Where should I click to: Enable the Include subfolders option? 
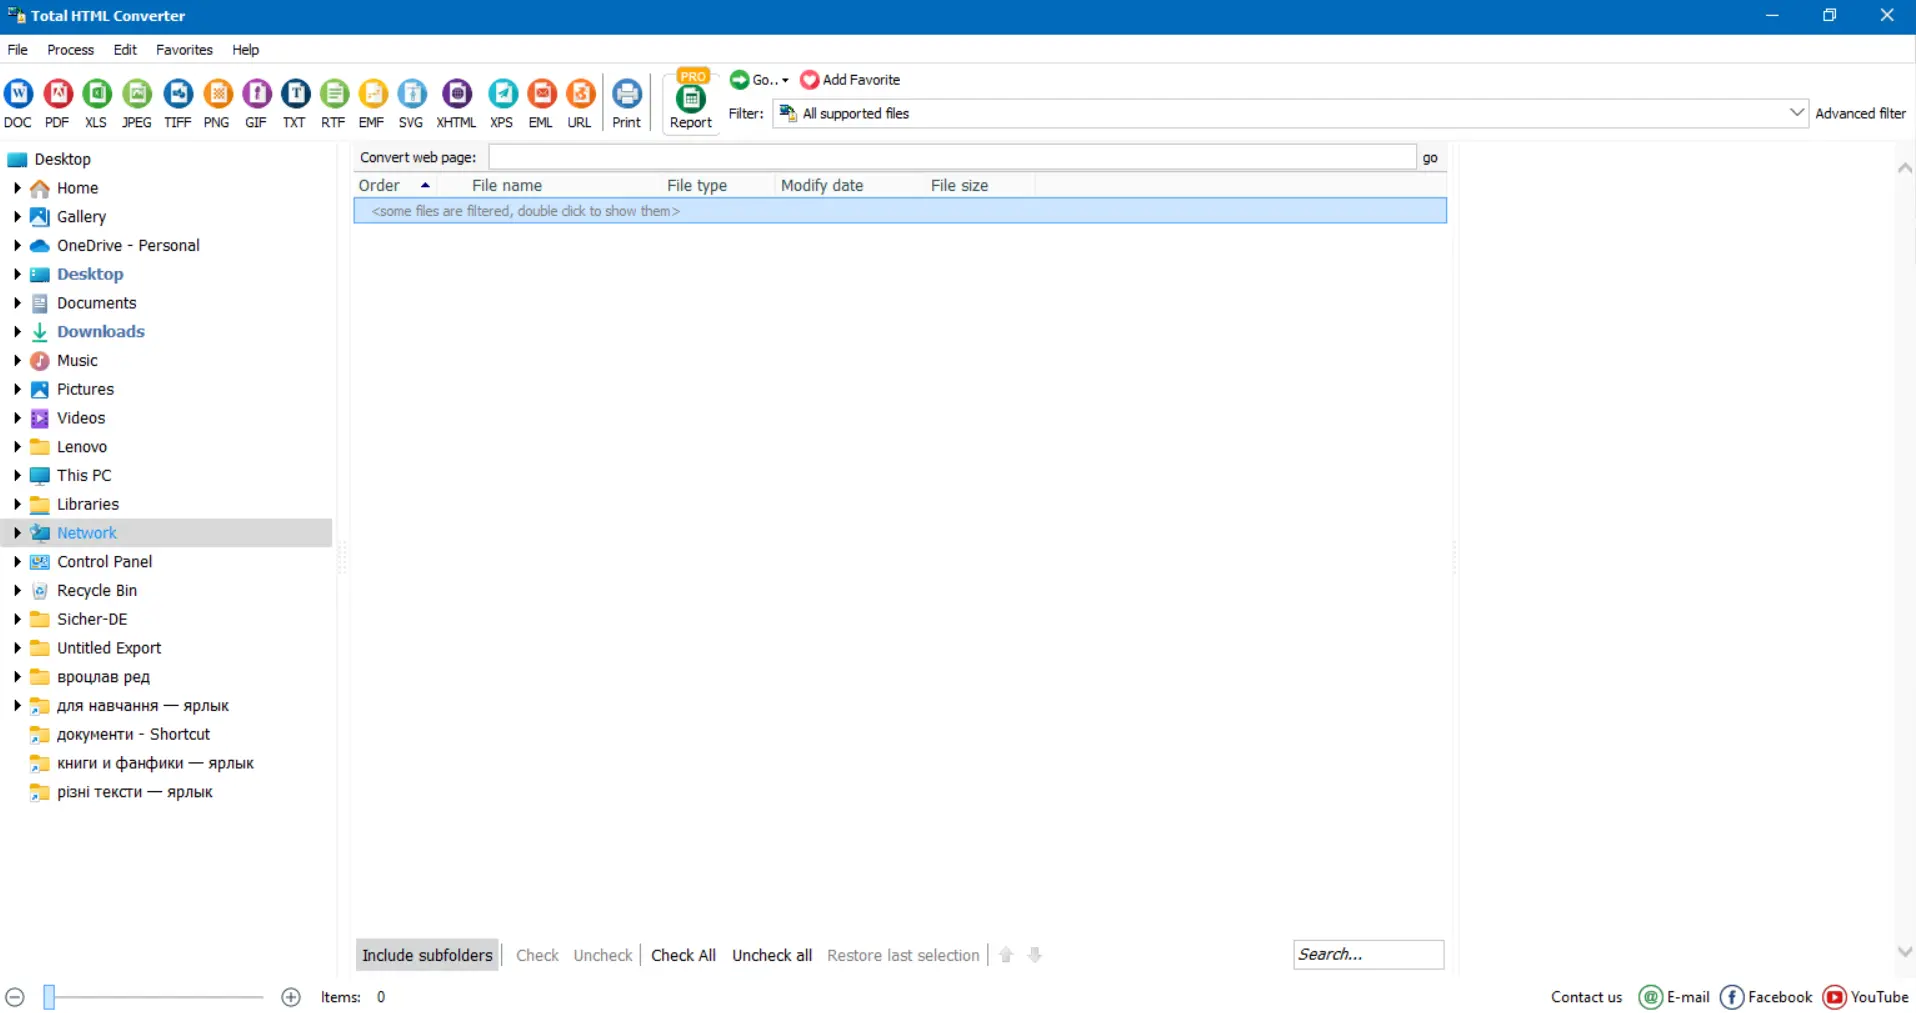click(x=427, y=954)
